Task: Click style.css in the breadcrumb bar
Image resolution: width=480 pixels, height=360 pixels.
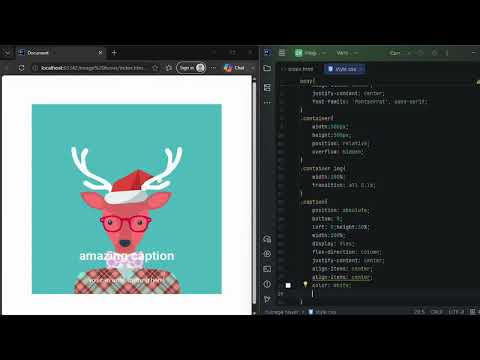Action: (x=322, y=312)
